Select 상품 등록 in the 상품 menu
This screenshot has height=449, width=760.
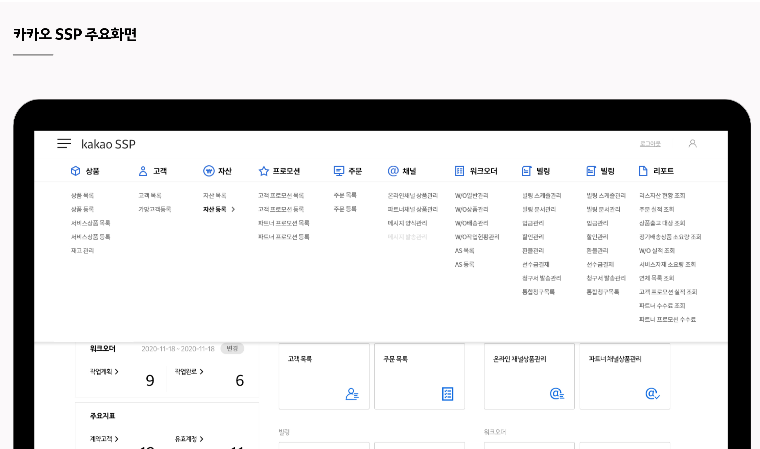(x=82, y=209)
